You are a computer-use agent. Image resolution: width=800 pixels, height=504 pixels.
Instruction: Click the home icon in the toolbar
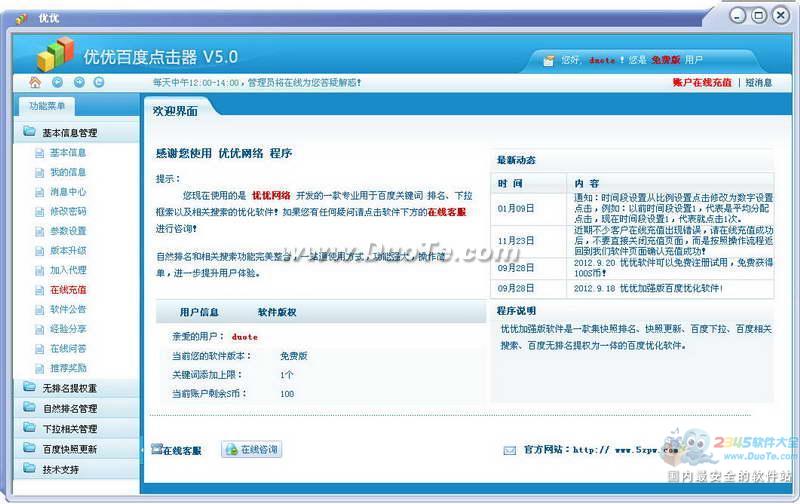click(35, 82)
